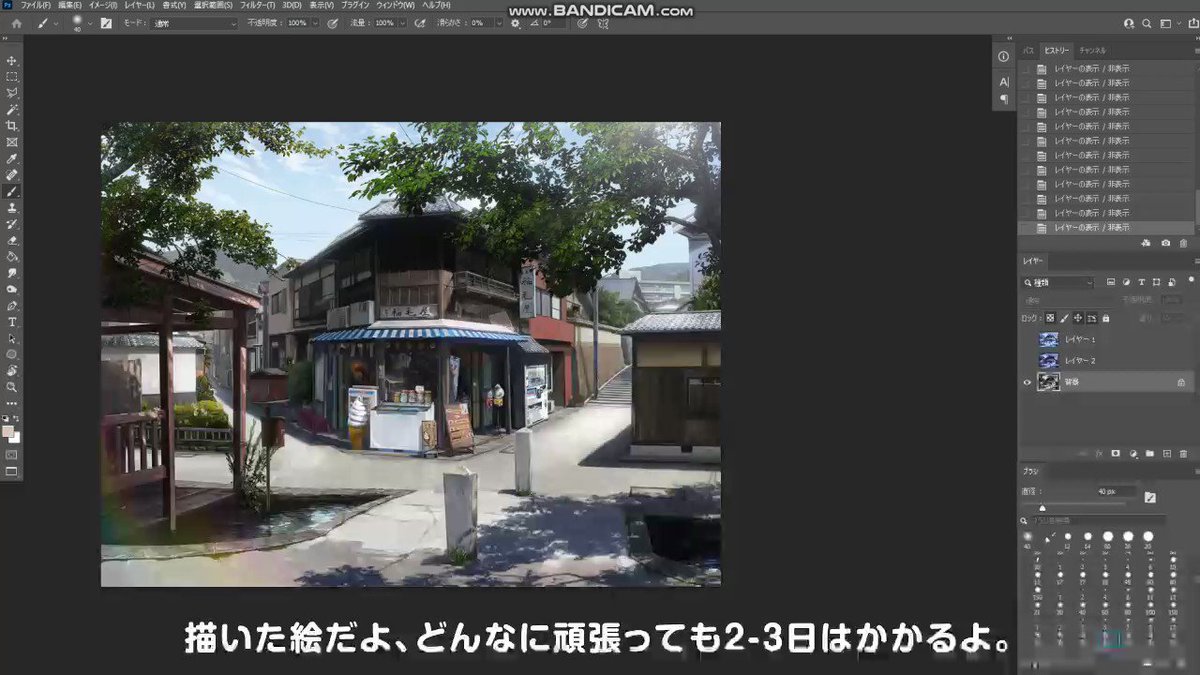Open the brush preset picker dropdown

pos(90,22)
